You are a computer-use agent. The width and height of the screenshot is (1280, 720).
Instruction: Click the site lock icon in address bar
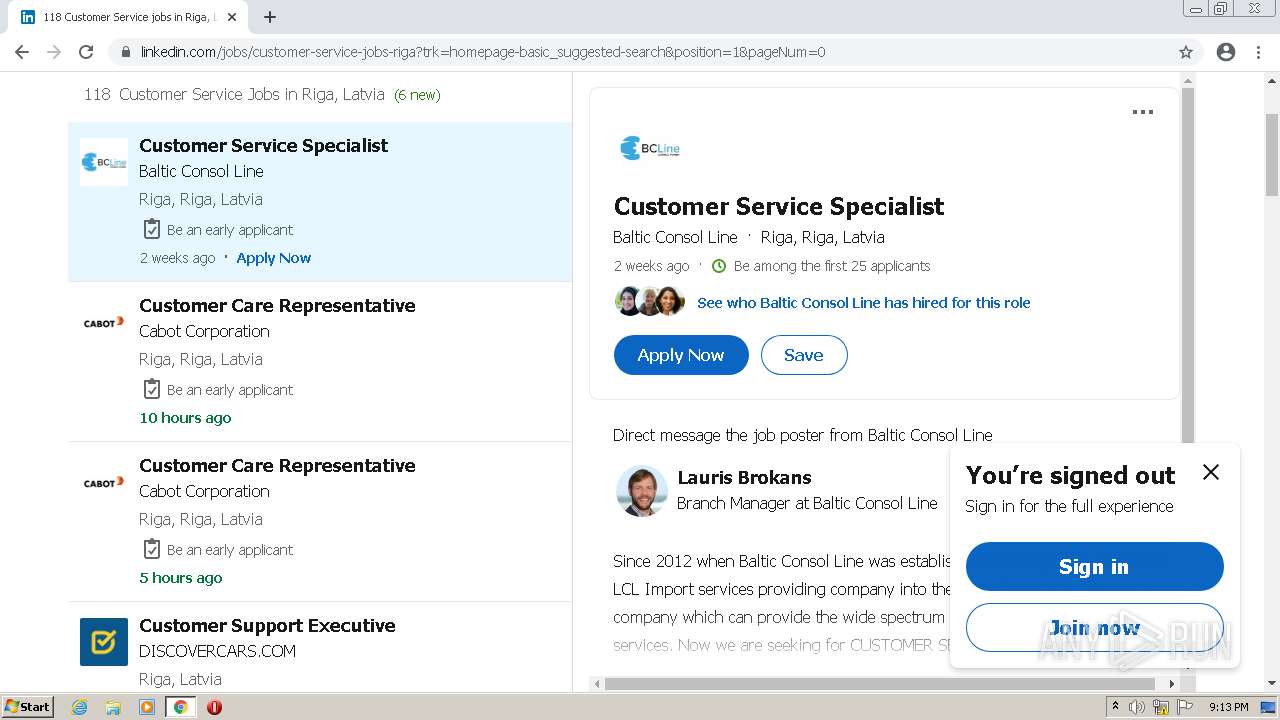point(125,52)
